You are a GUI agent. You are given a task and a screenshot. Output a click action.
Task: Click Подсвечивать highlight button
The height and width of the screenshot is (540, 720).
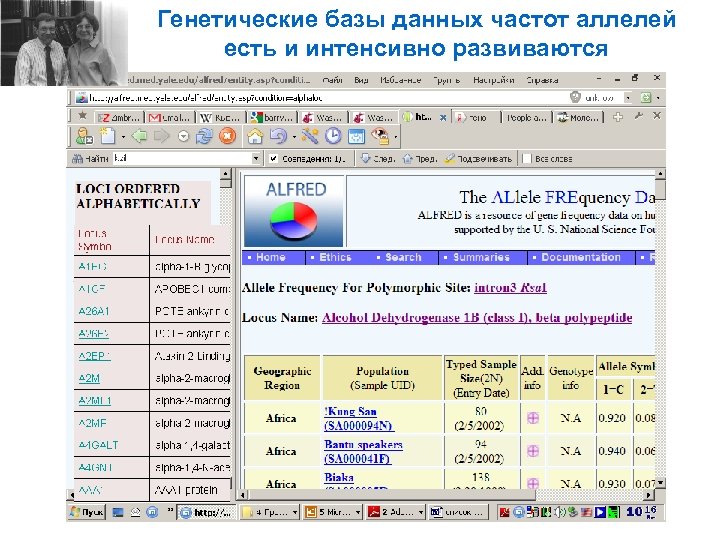coord(478,159)
